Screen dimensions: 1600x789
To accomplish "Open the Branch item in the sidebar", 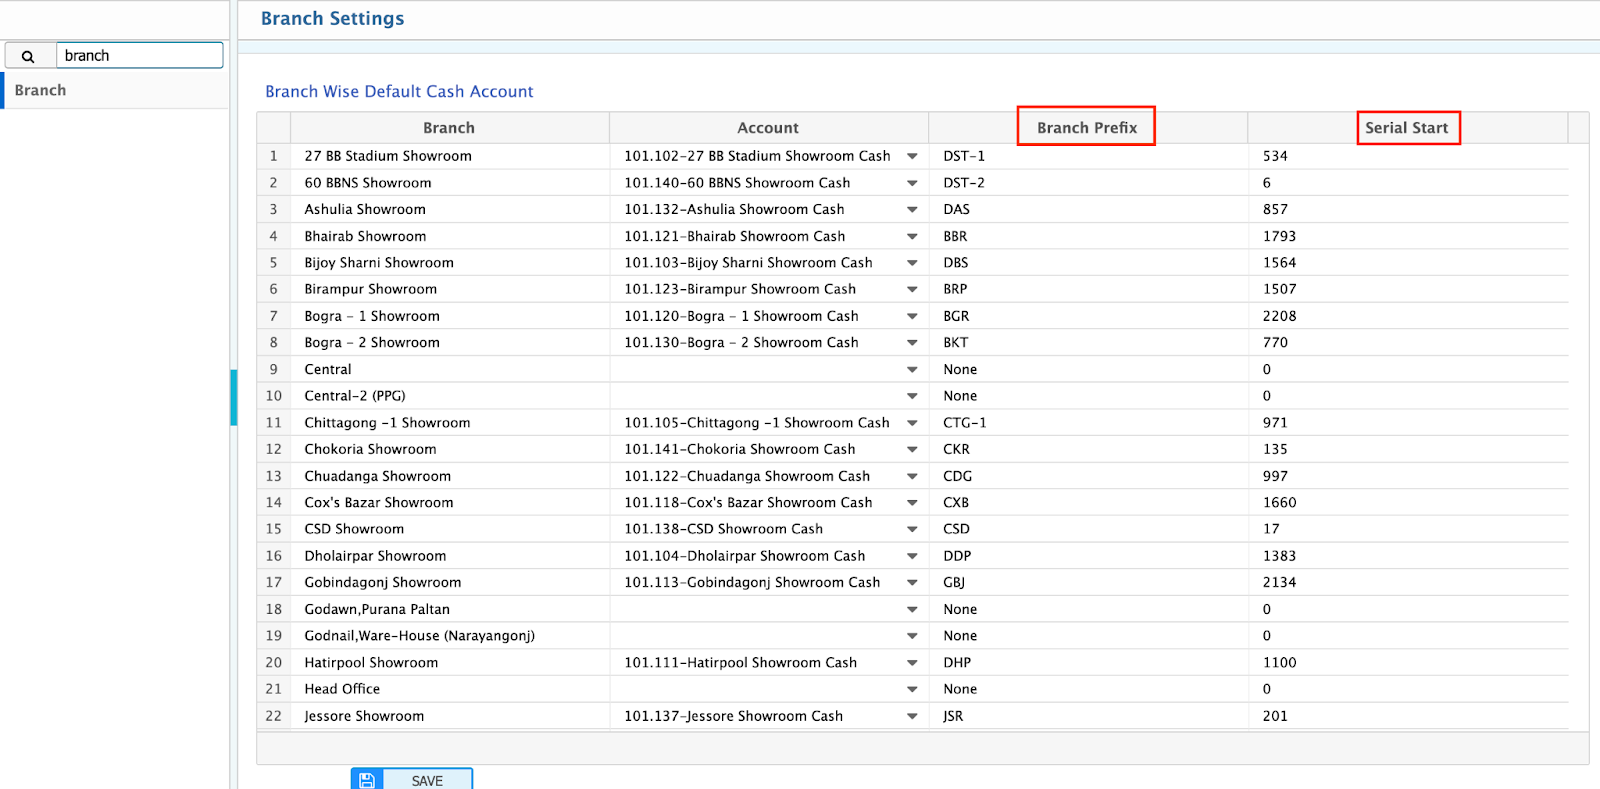I will tap(41, 90).
